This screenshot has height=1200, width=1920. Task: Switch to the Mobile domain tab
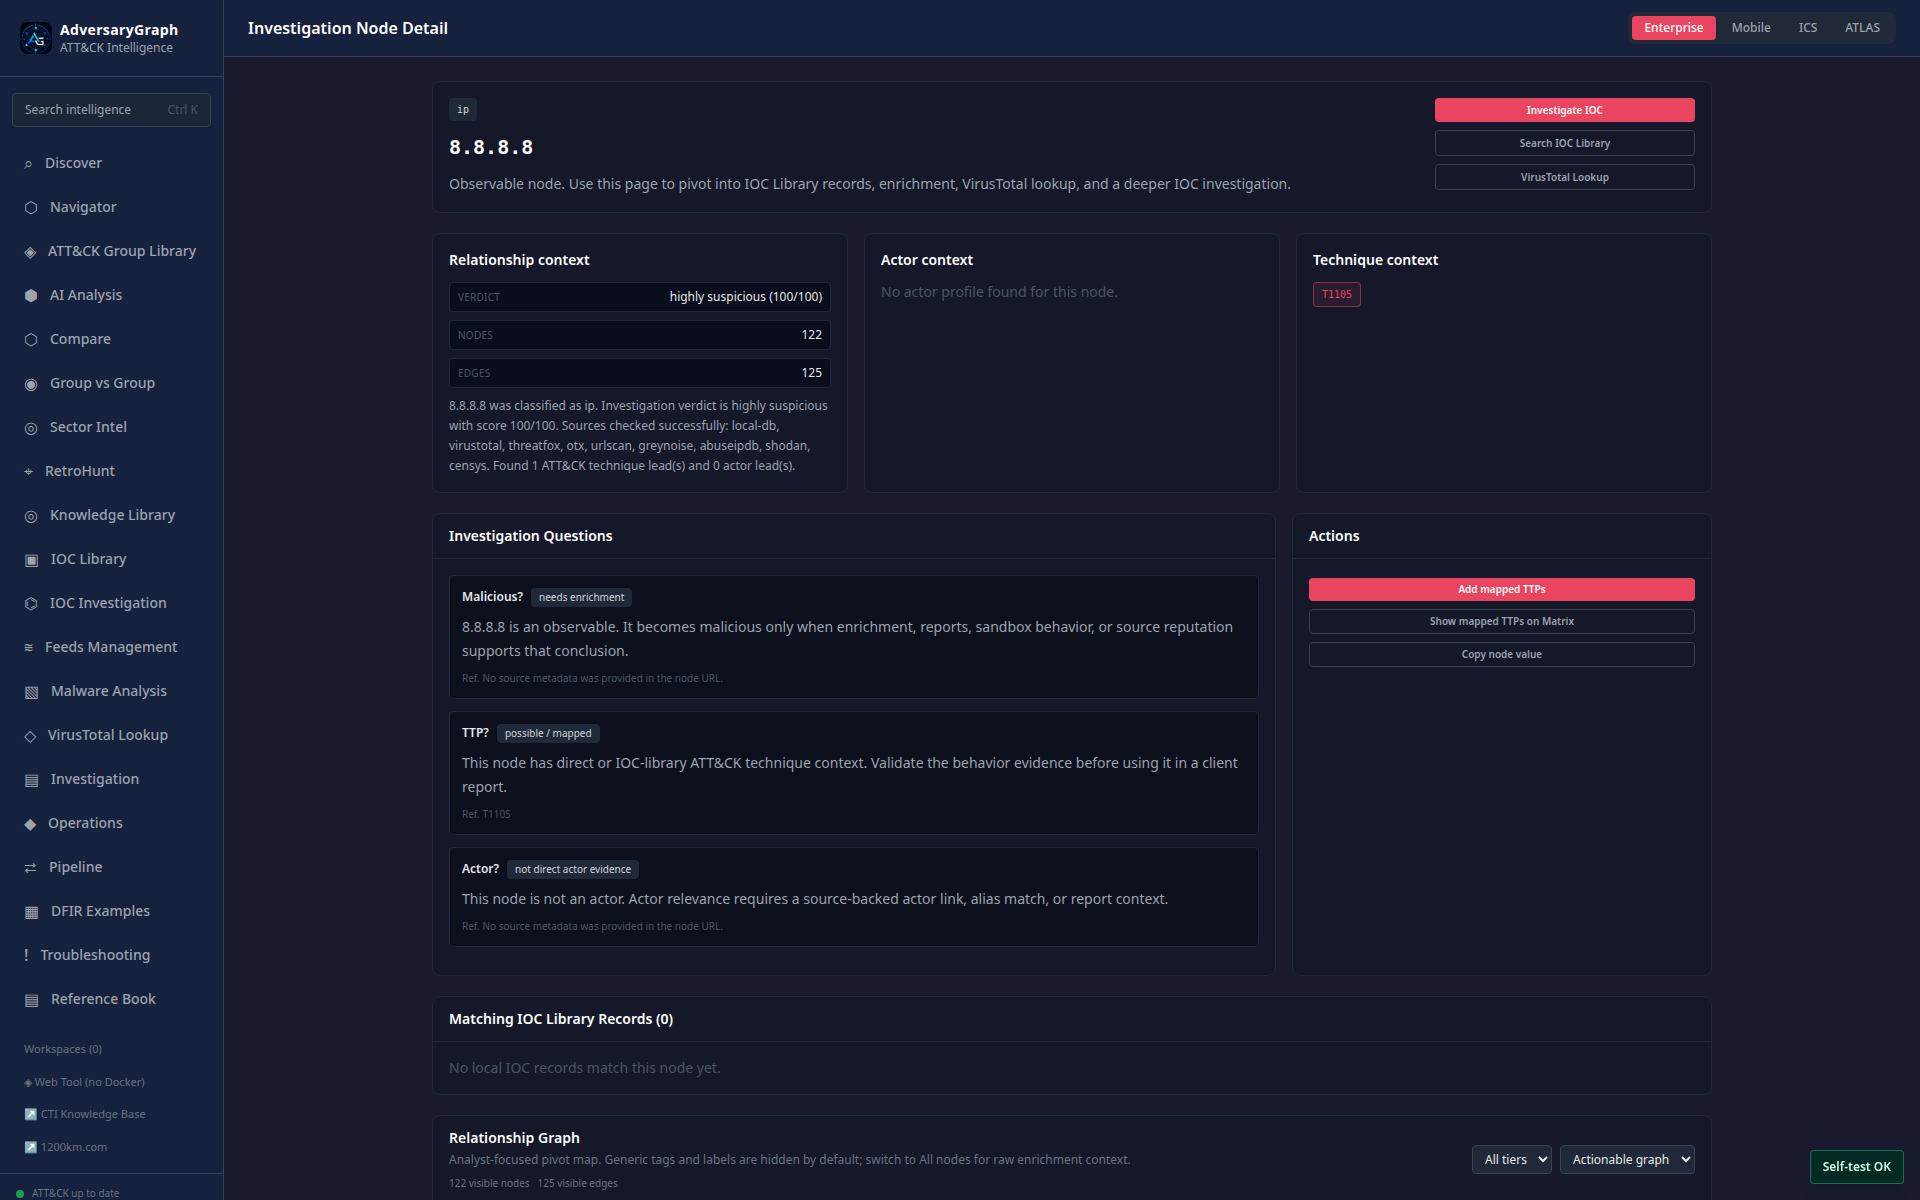click(x=1751, y=28)
